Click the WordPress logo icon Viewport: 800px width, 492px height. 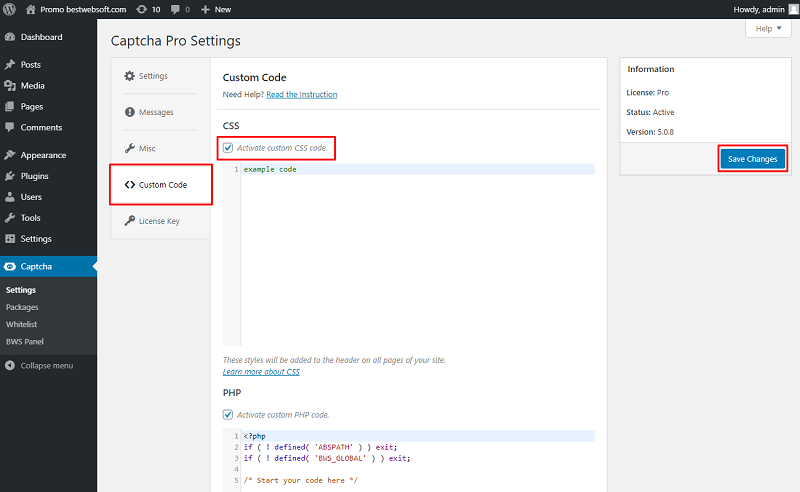(9, 9)
